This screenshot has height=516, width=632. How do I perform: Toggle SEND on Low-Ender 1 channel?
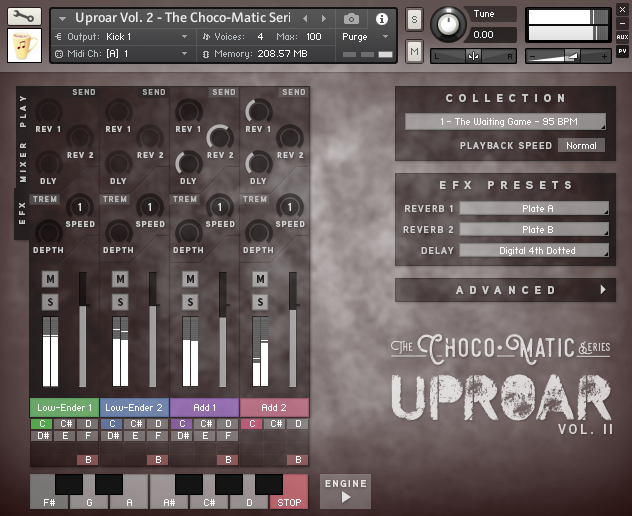click(84, 92)
